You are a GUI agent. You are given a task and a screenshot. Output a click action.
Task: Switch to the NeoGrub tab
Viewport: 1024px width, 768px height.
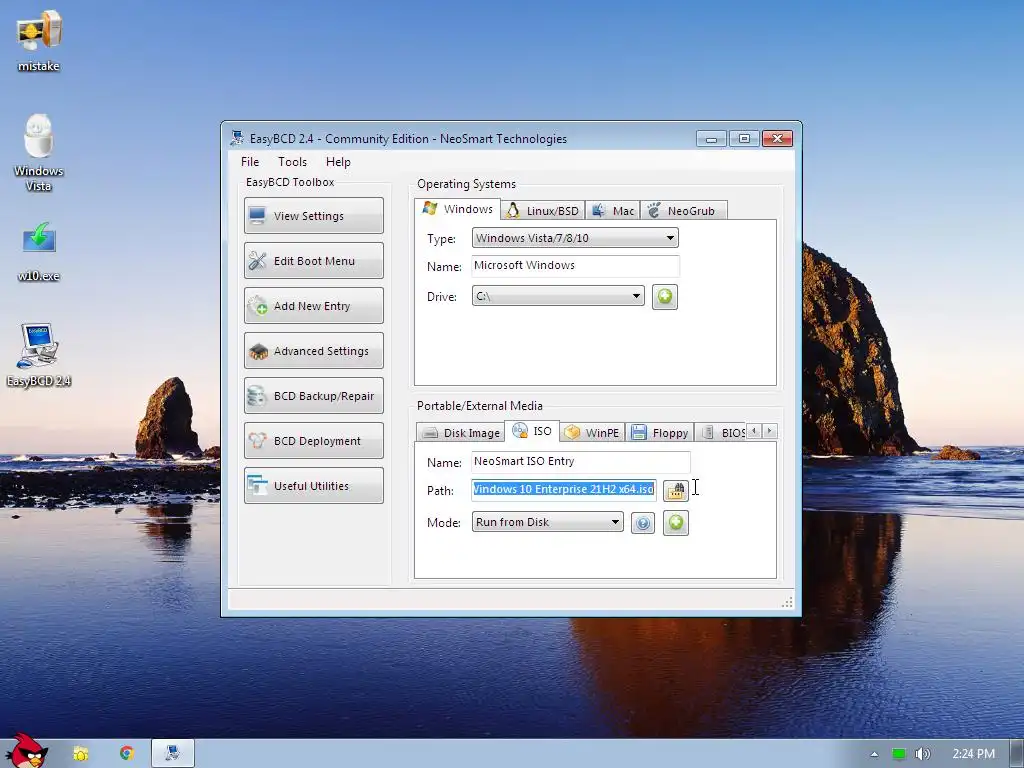(x=683, y=211)
